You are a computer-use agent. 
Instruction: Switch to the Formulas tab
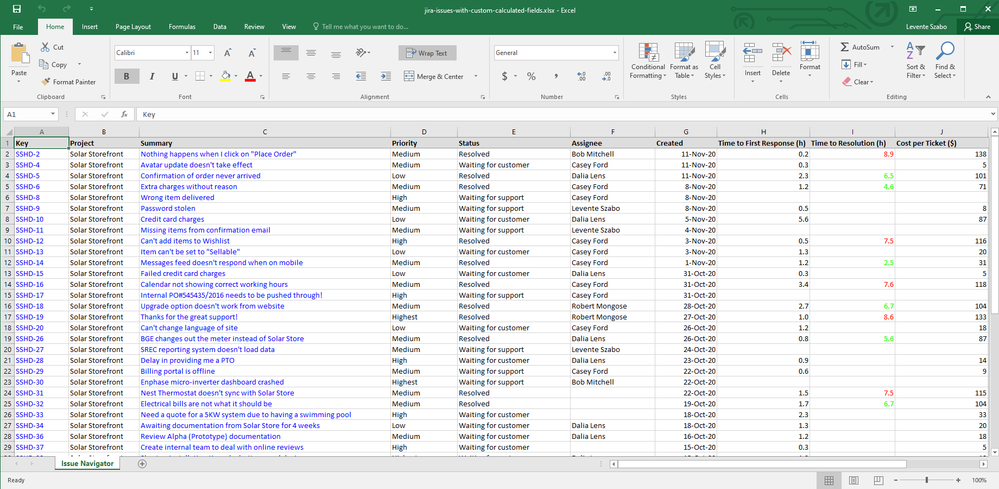pyautogui.click(x=182, y=27)
